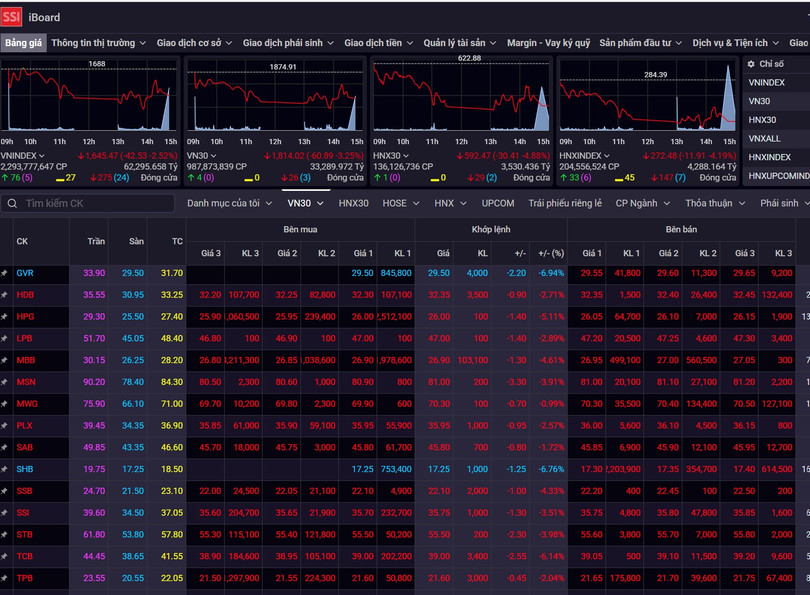This screenshot has height=595, width=810.
Task: Click the SSI logo icon
Action: tap(12, 16)
